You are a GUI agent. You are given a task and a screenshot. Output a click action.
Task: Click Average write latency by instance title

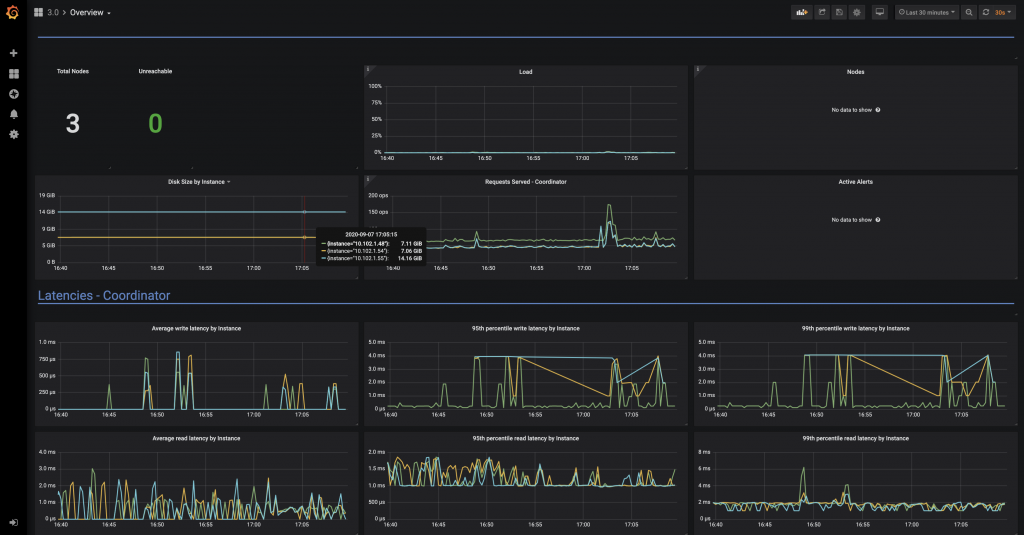click(x=196, y=329)
